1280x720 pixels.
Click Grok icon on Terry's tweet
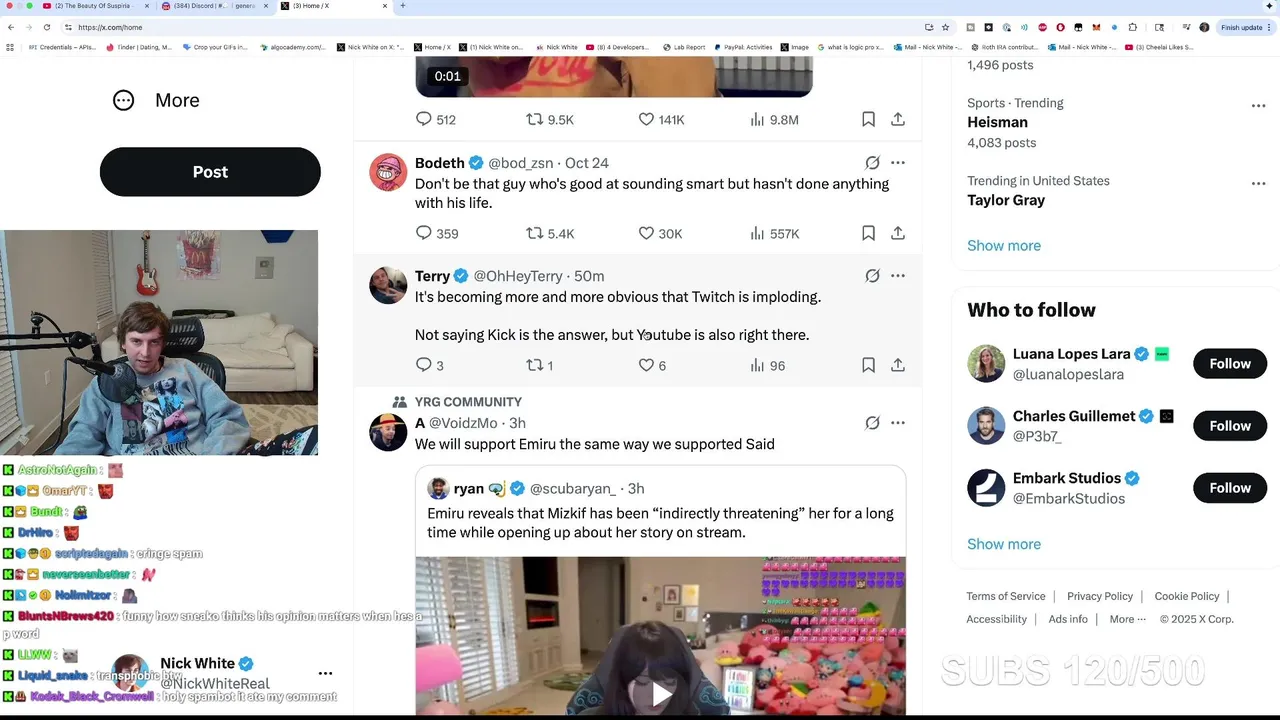pos(872,276)
